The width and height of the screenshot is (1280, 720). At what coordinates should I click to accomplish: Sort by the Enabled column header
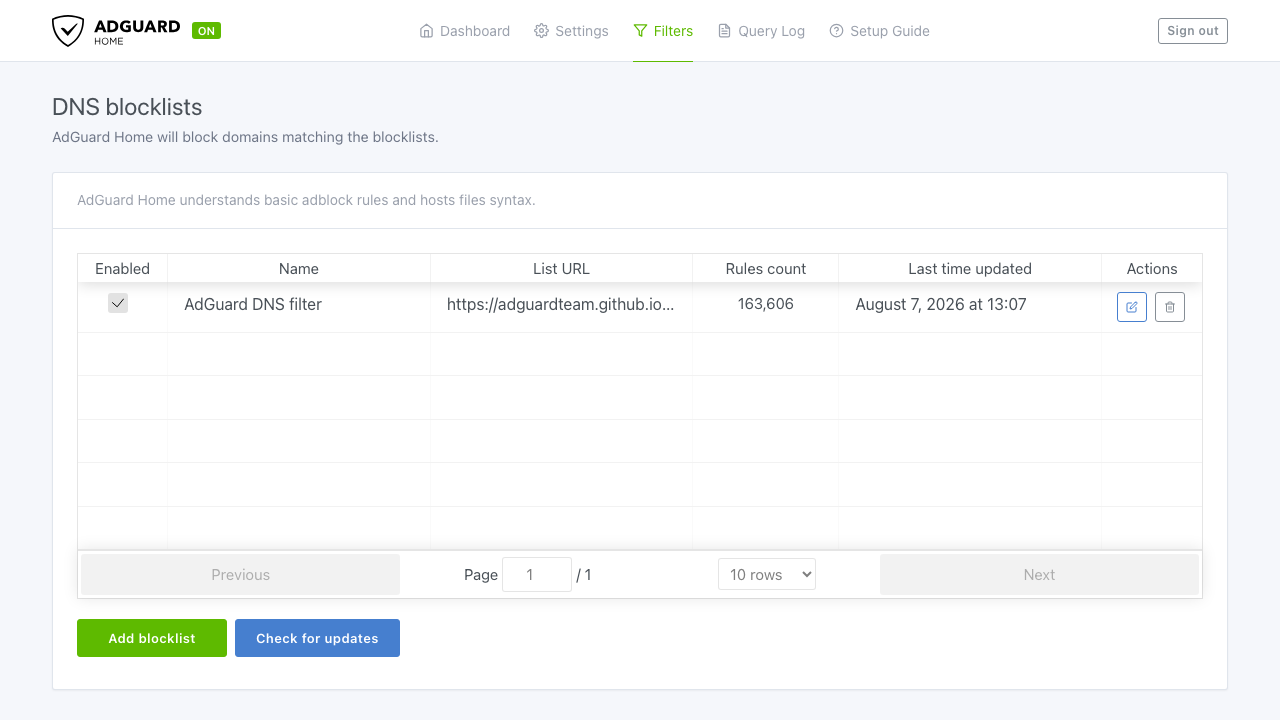pos(123,268)
